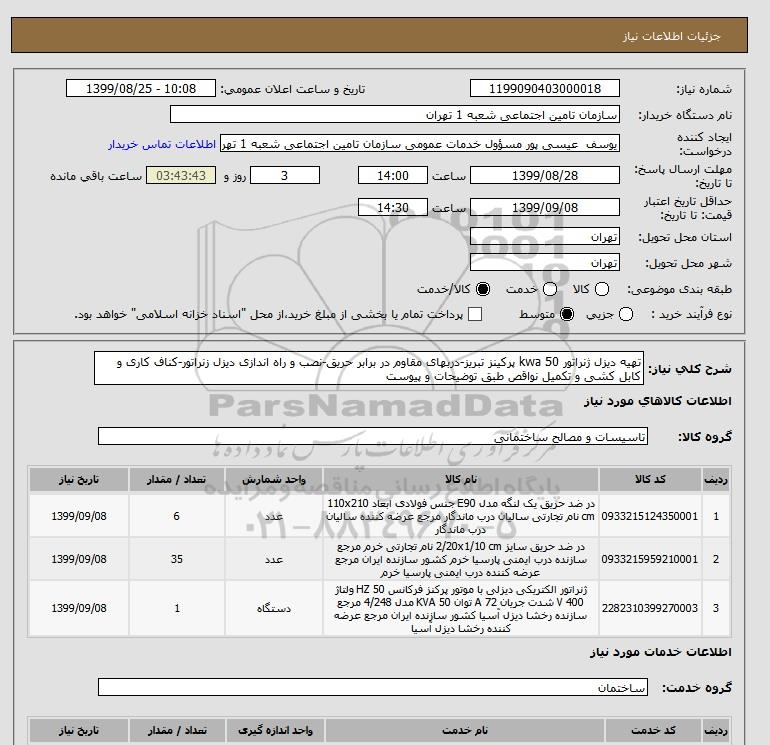The height and width of the screenshot is (745, 770).
Task: Choose the متوسط purchase type radio
Action: coord(567,314)
